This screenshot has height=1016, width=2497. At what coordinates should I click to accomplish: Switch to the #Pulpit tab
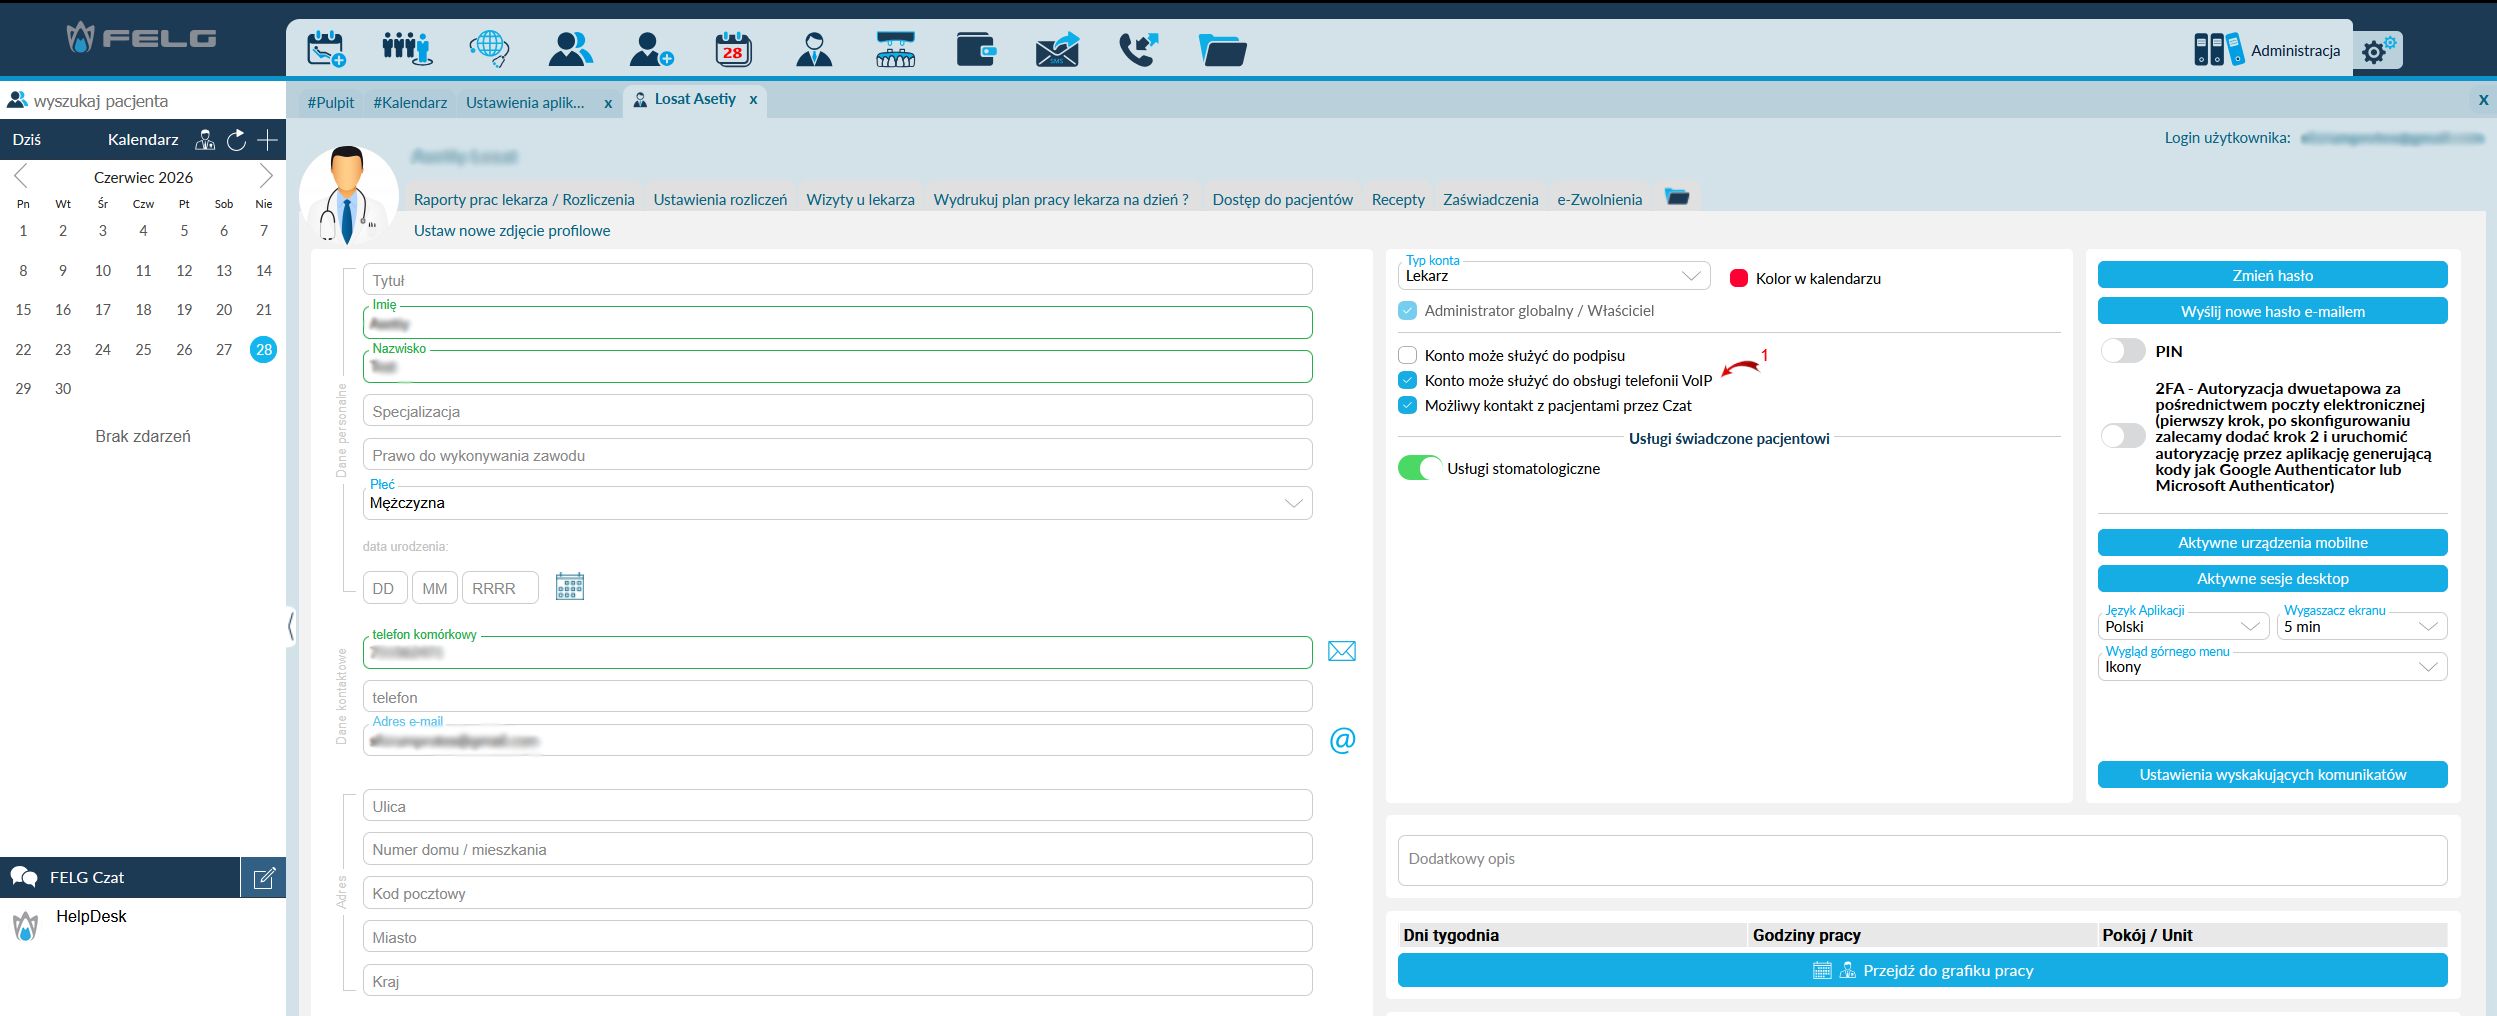point(331,103)
